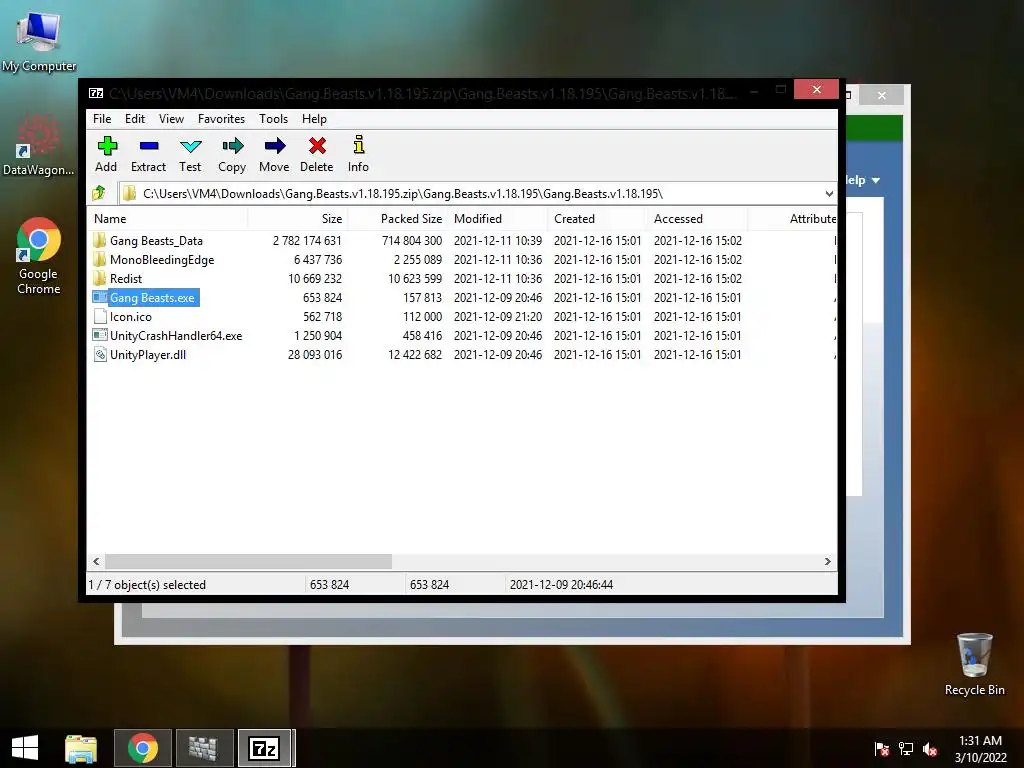
Task: Click the Icon.ico file icon
Action: (x=100, y=316)
